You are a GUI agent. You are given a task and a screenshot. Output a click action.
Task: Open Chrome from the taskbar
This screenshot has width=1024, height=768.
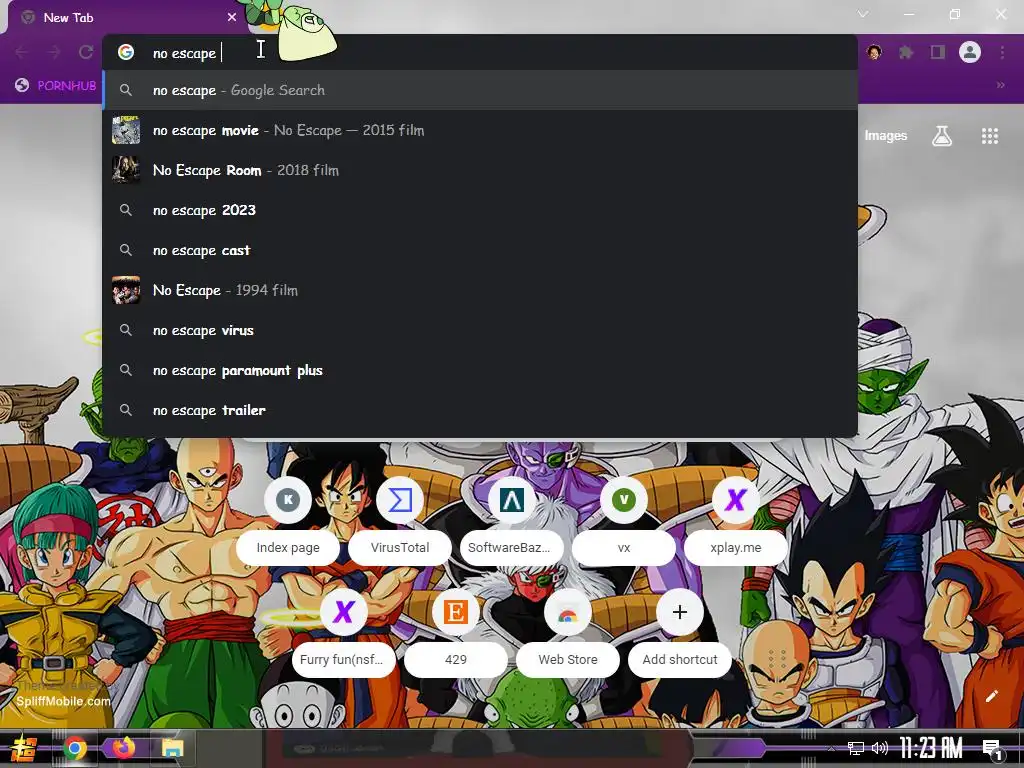click(x=75, y=748)
